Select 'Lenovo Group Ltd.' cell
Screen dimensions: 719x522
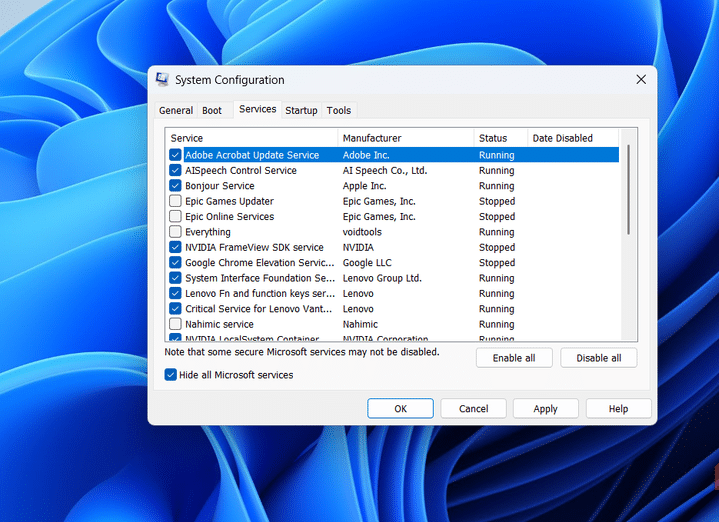[382, 278]
